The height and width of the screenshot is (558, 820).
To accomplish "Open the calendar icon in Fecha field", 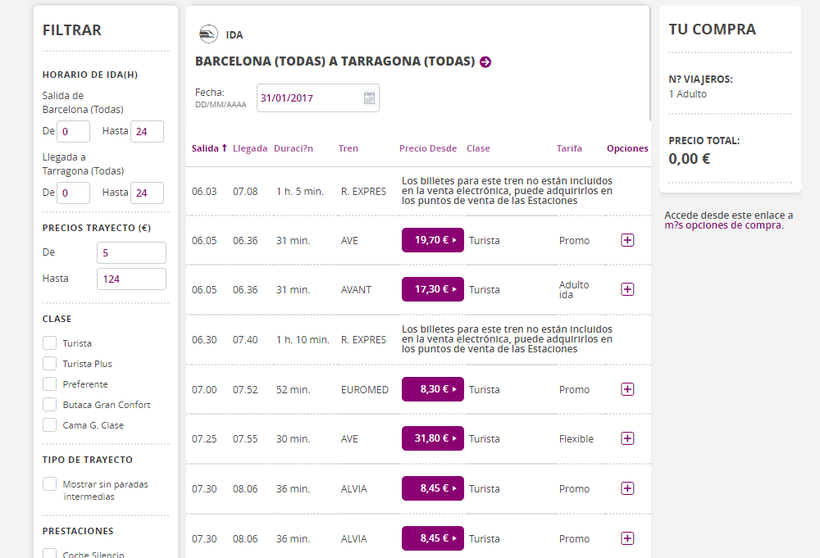I will point(369,98).
